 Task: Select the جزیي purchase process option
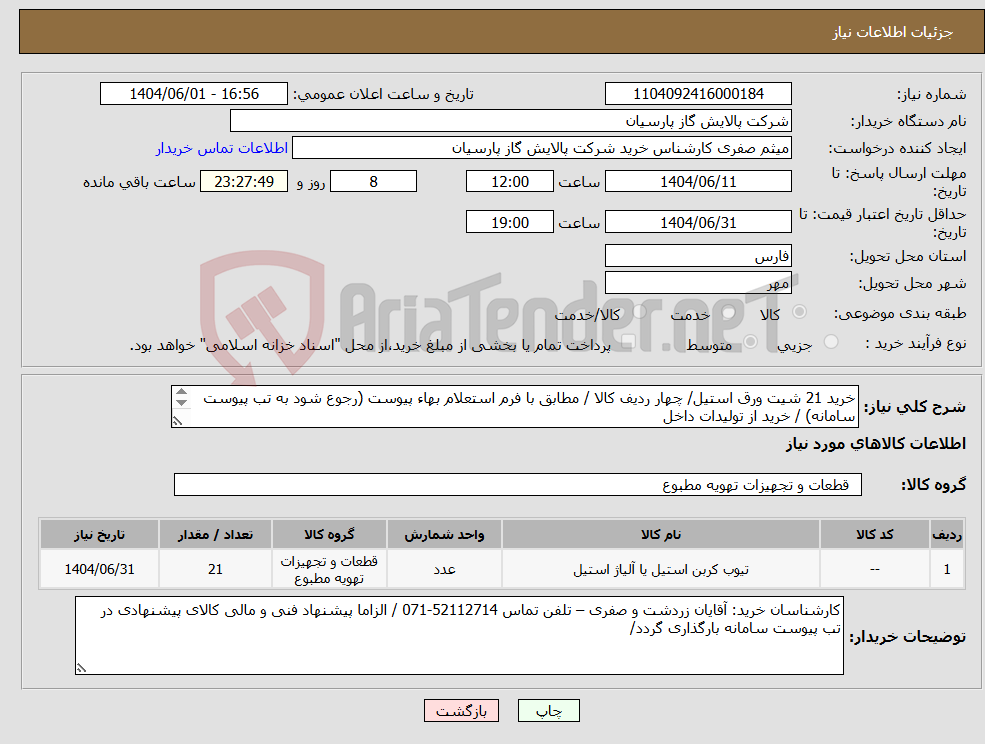coord(829,343)
